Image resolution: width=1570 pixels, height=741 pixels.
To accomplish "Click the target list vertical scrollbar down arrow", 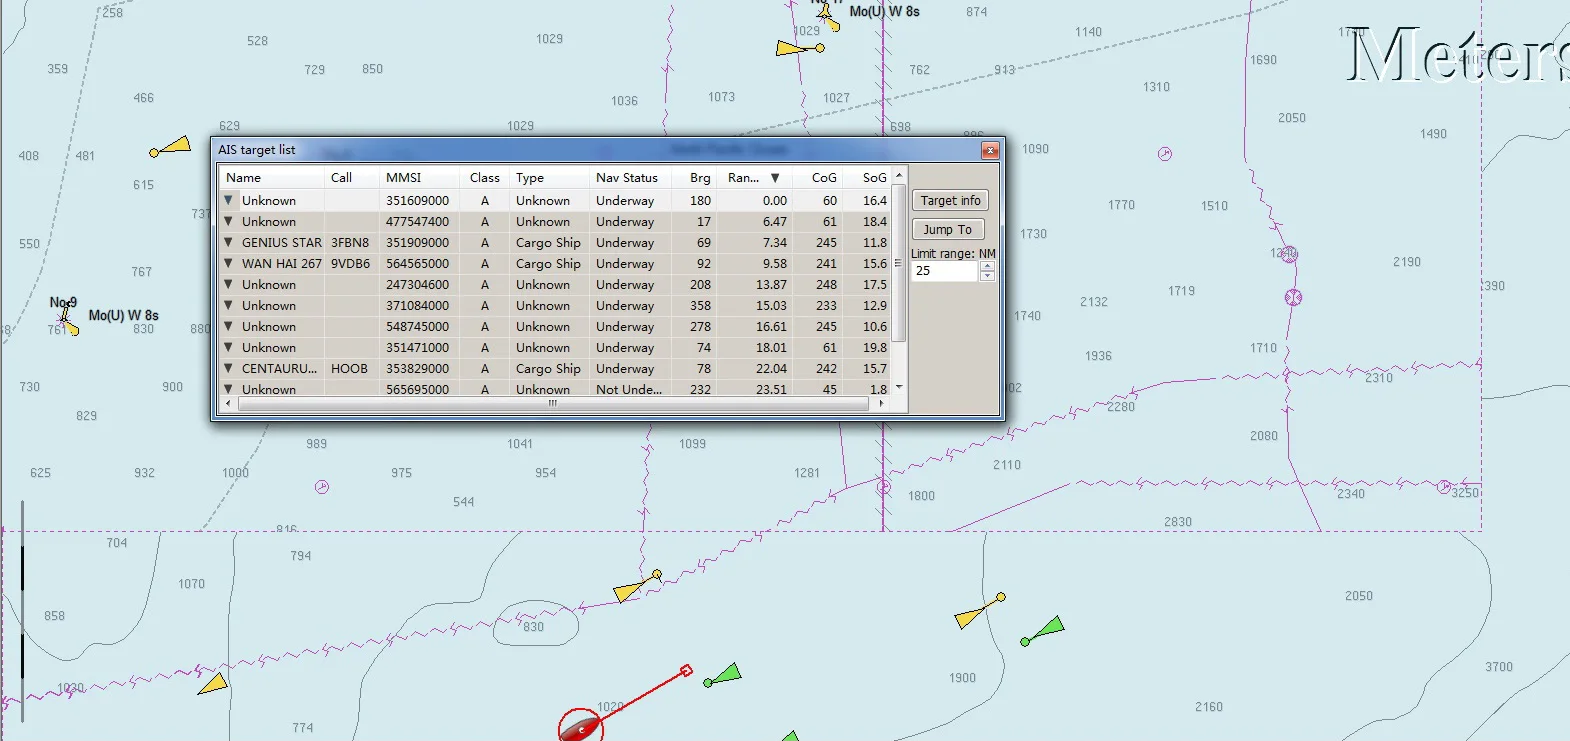I will coord(899,387).
